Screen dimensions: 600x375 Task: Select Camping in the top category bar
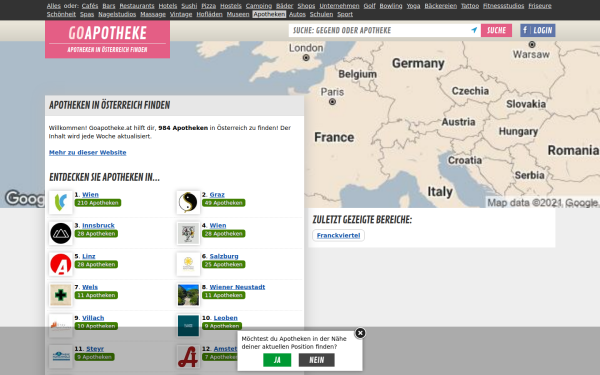pyautogui.click(x=259, y=6)
